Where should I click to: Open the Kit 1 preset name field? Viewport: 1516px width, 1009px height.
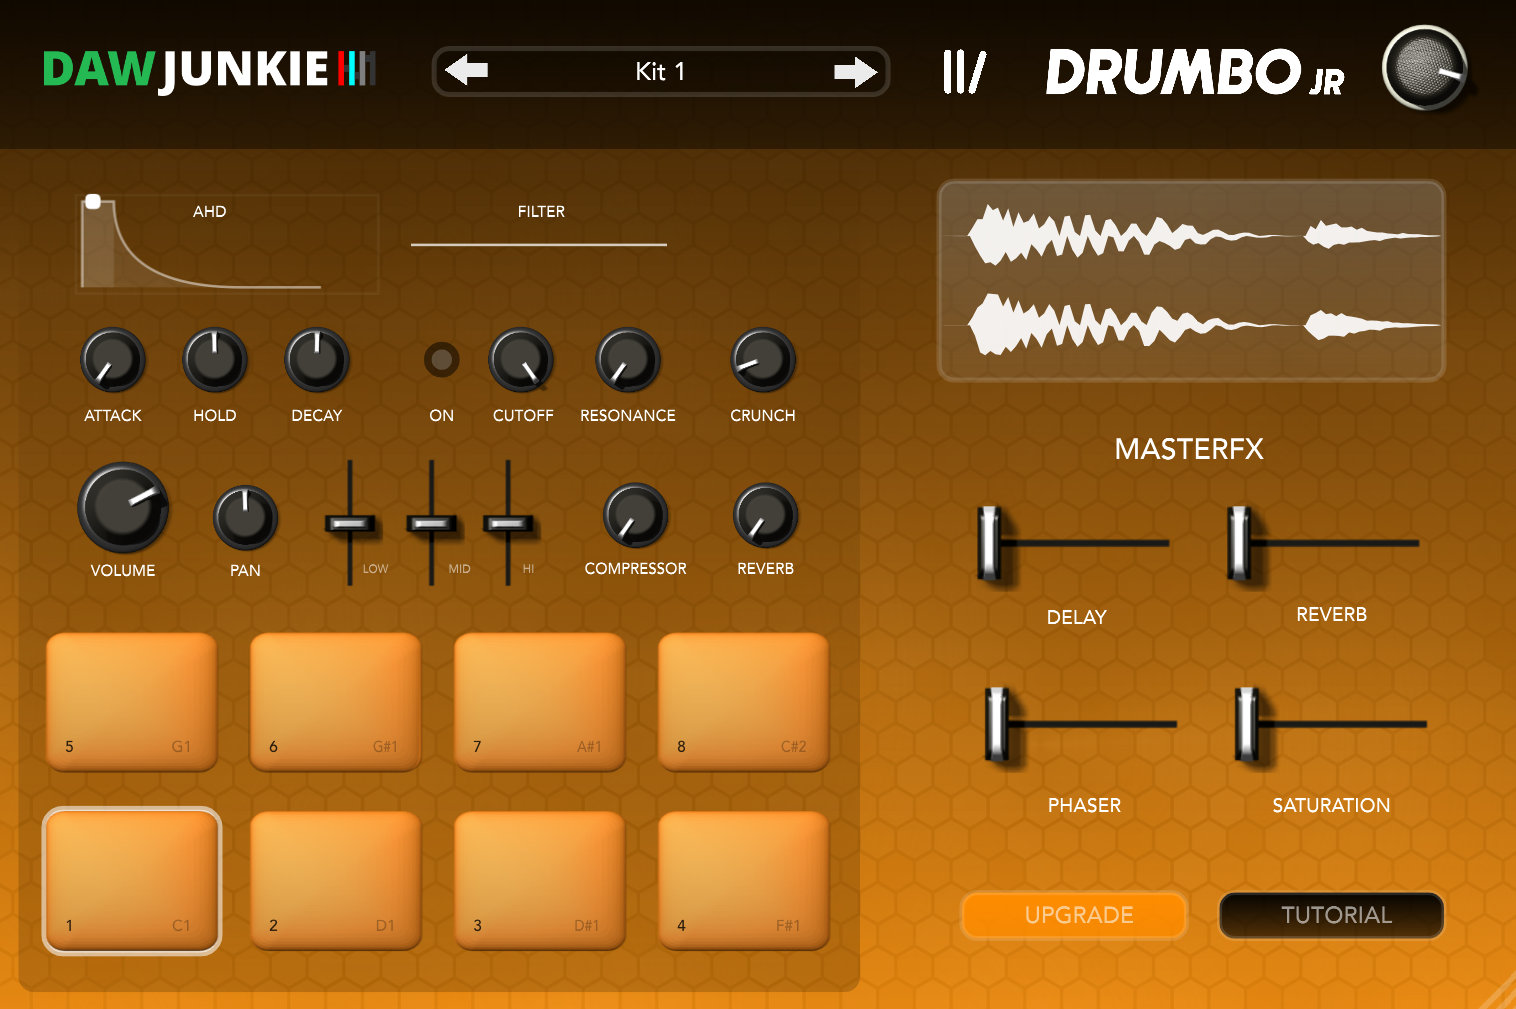click(x=660, y=72)
